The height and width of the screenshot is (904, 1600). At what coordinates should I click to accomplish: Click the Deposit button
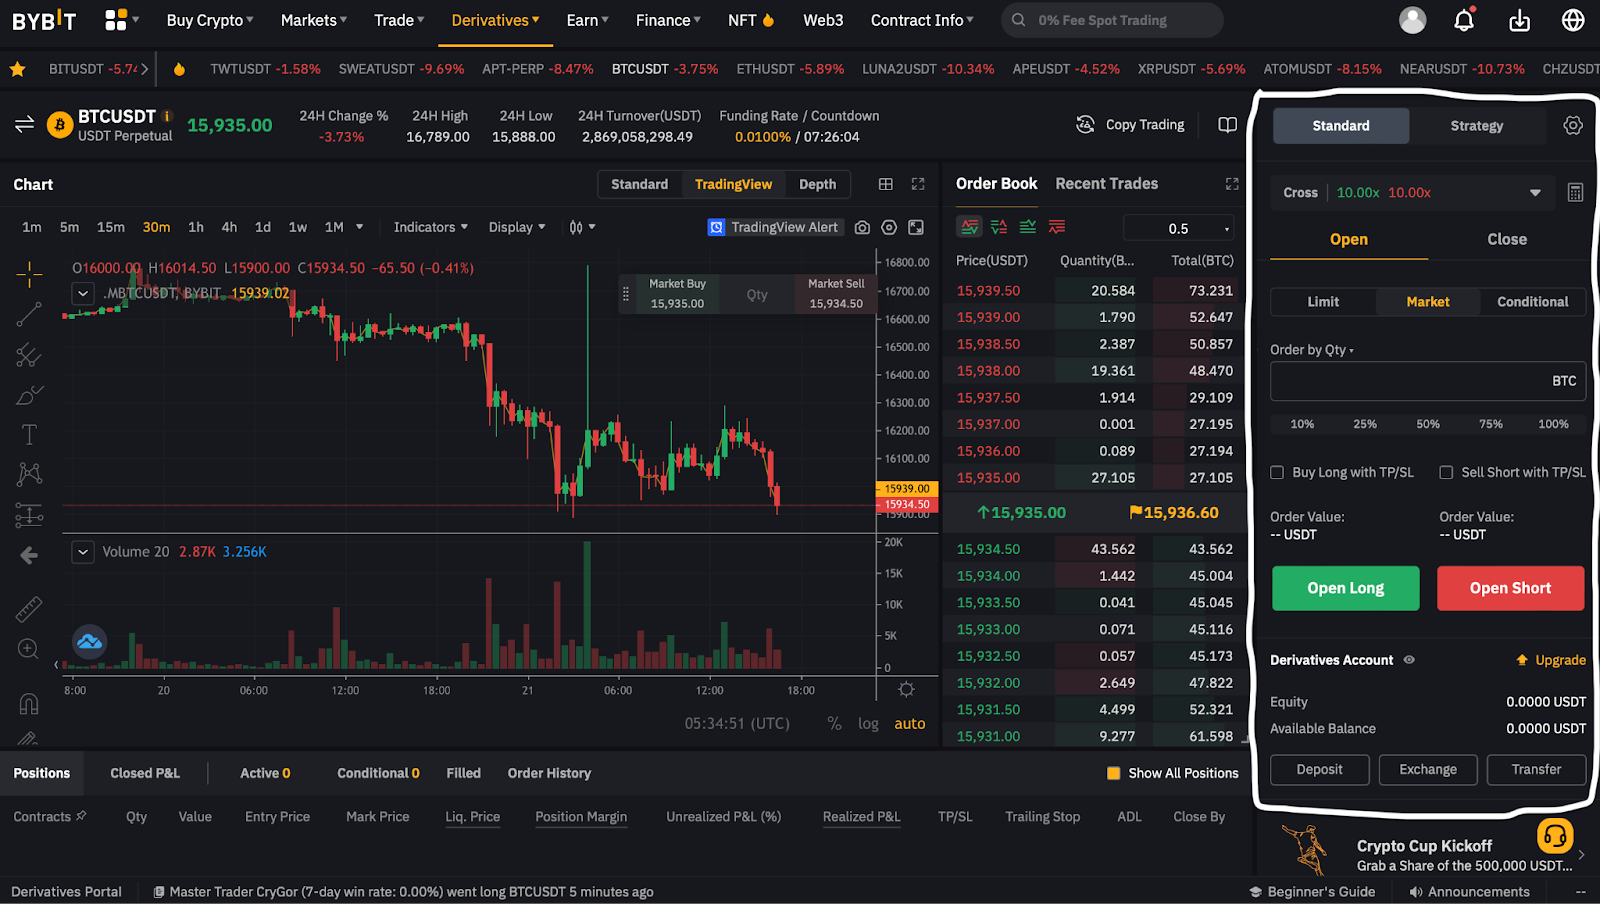tap(1320, 770)
